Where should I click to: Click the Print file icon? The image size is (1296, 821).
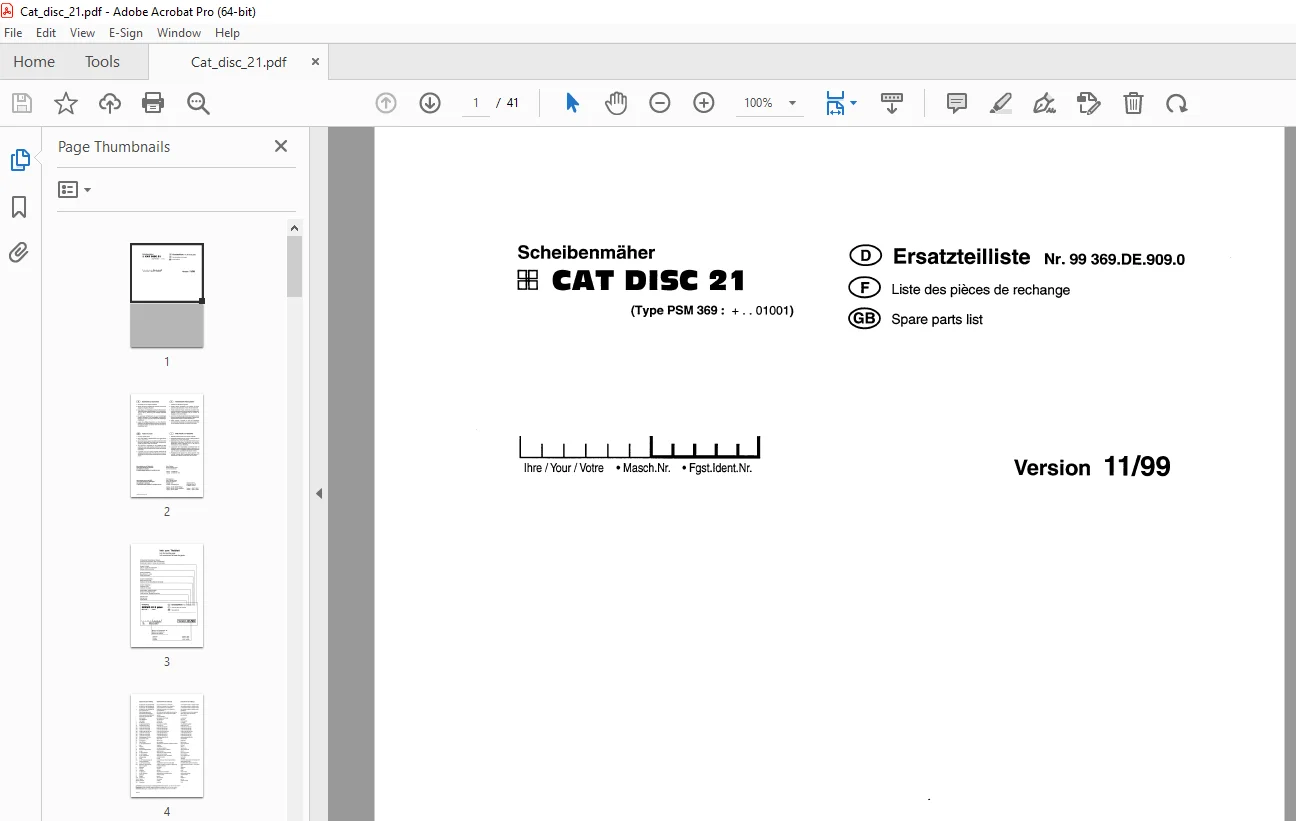pyautogui.click(x=153, y=103)
